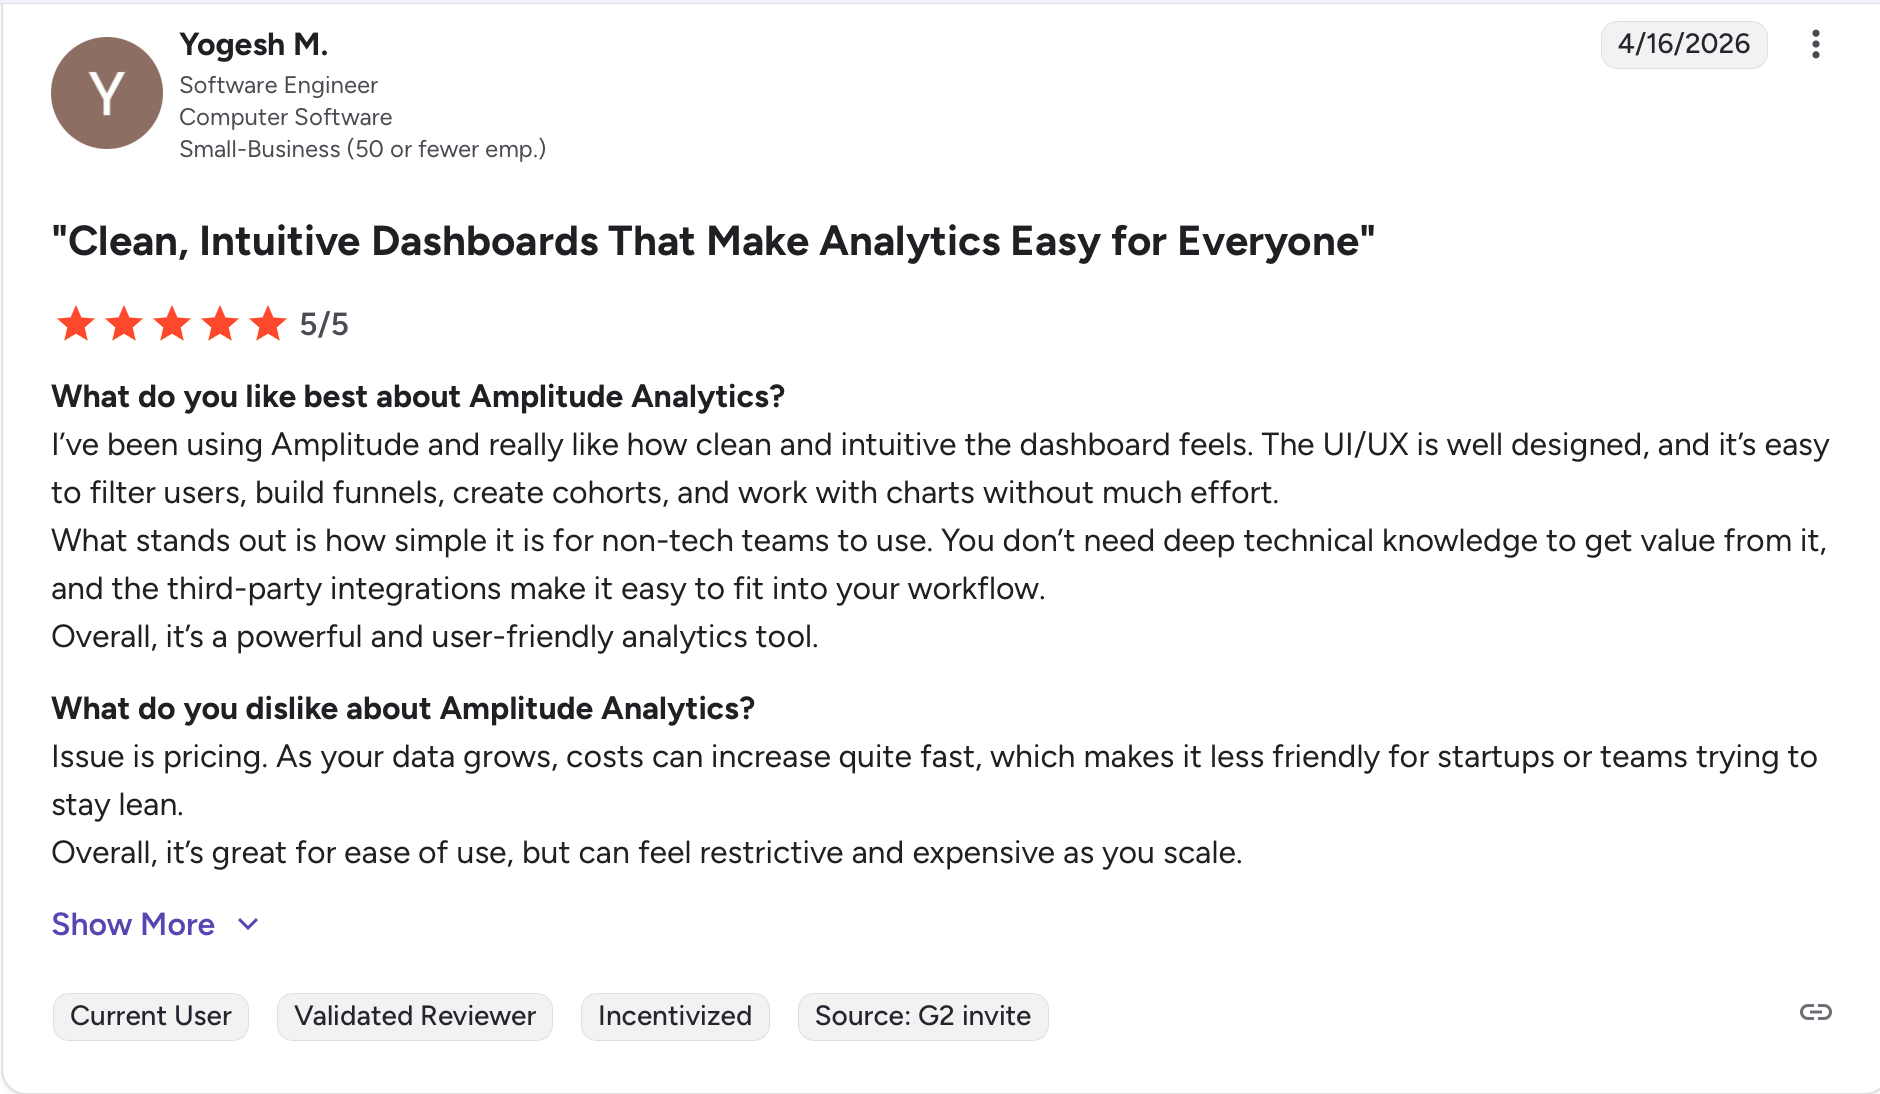Expand the review with Show More

[x=133, y=924]
